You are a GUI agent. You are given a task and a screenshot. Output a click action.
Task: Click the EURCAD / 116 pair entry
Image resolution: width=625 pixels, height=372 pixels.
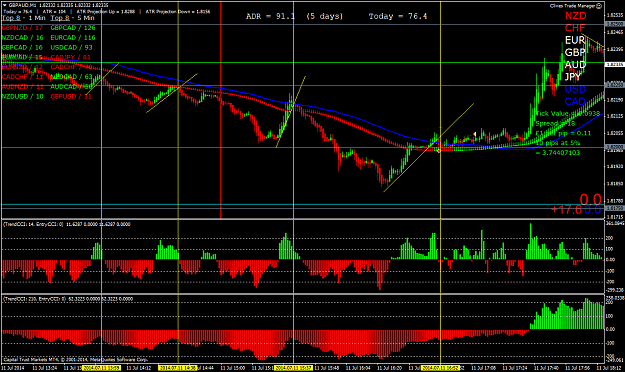click(x=73, y=37)
